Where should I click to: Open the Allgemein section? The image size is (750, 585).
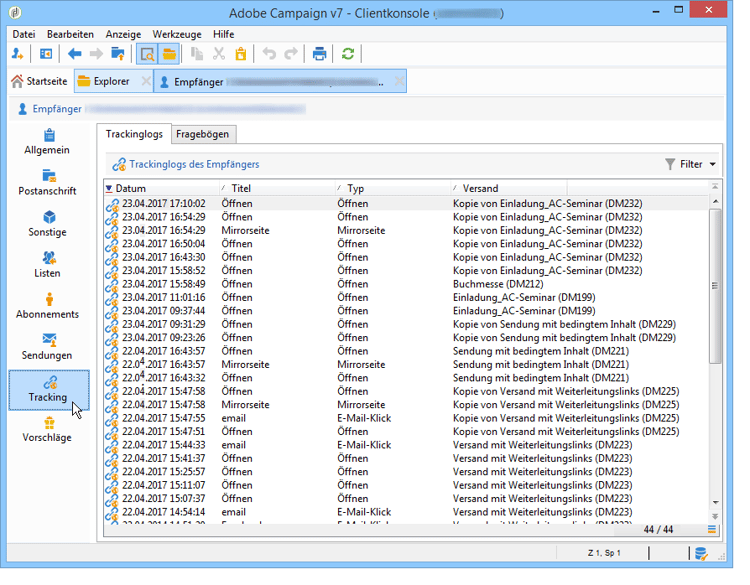point(47,143)
